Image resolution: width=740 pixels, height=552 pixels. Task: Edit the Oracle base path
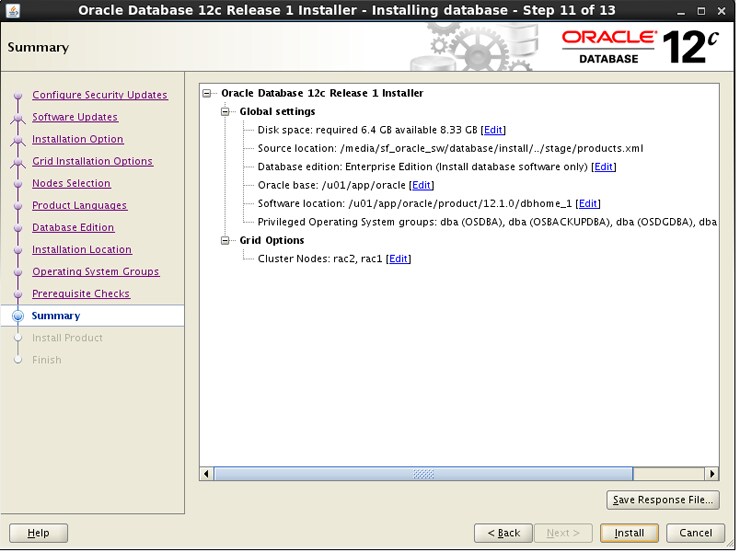421,185
